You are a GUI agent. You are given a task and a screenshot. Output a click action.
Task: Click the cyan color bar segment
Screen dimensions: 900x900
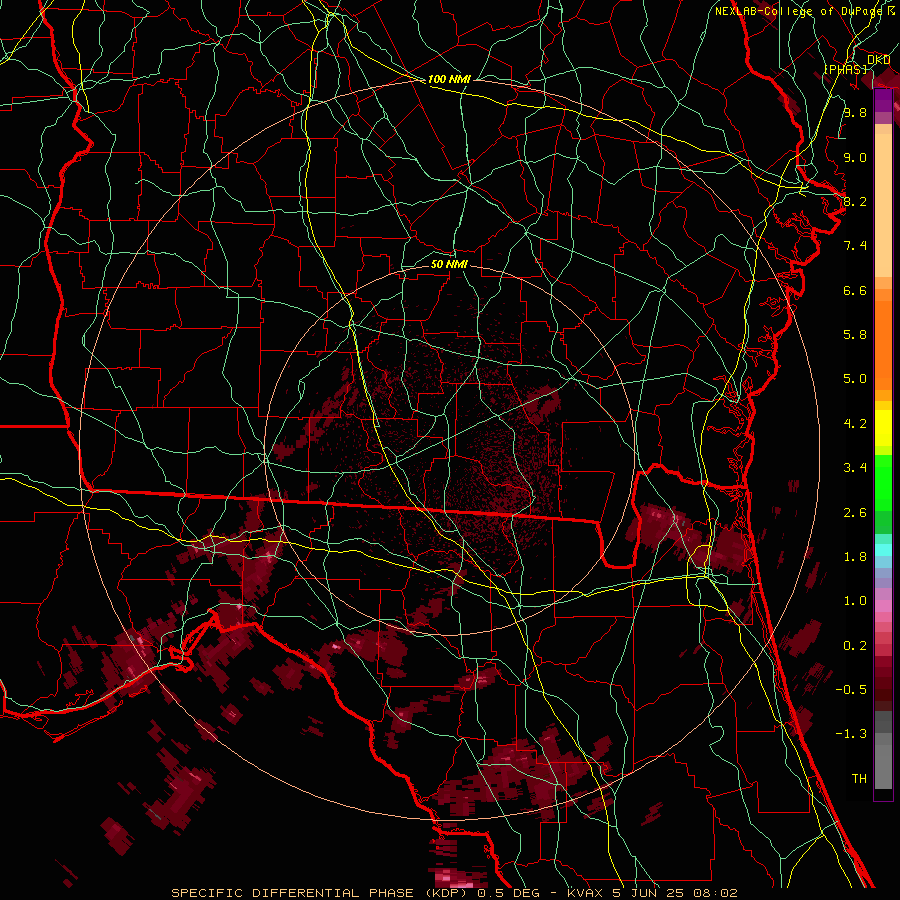pyautogui.click(x=883, y=549)
